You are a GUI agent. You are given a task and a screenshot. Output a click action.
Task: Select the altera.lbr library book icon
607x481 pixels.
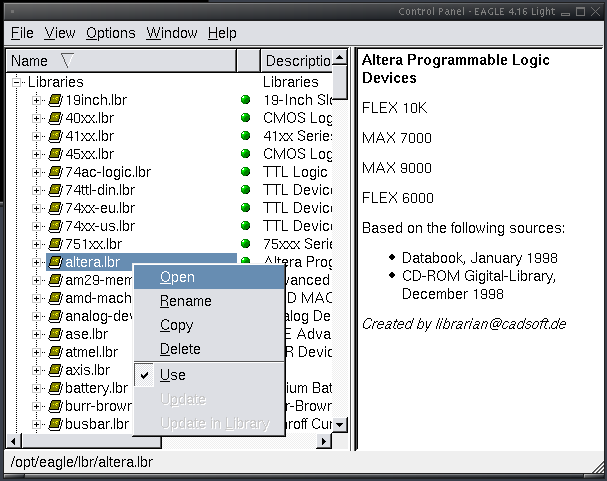click(x=55, y=262)
